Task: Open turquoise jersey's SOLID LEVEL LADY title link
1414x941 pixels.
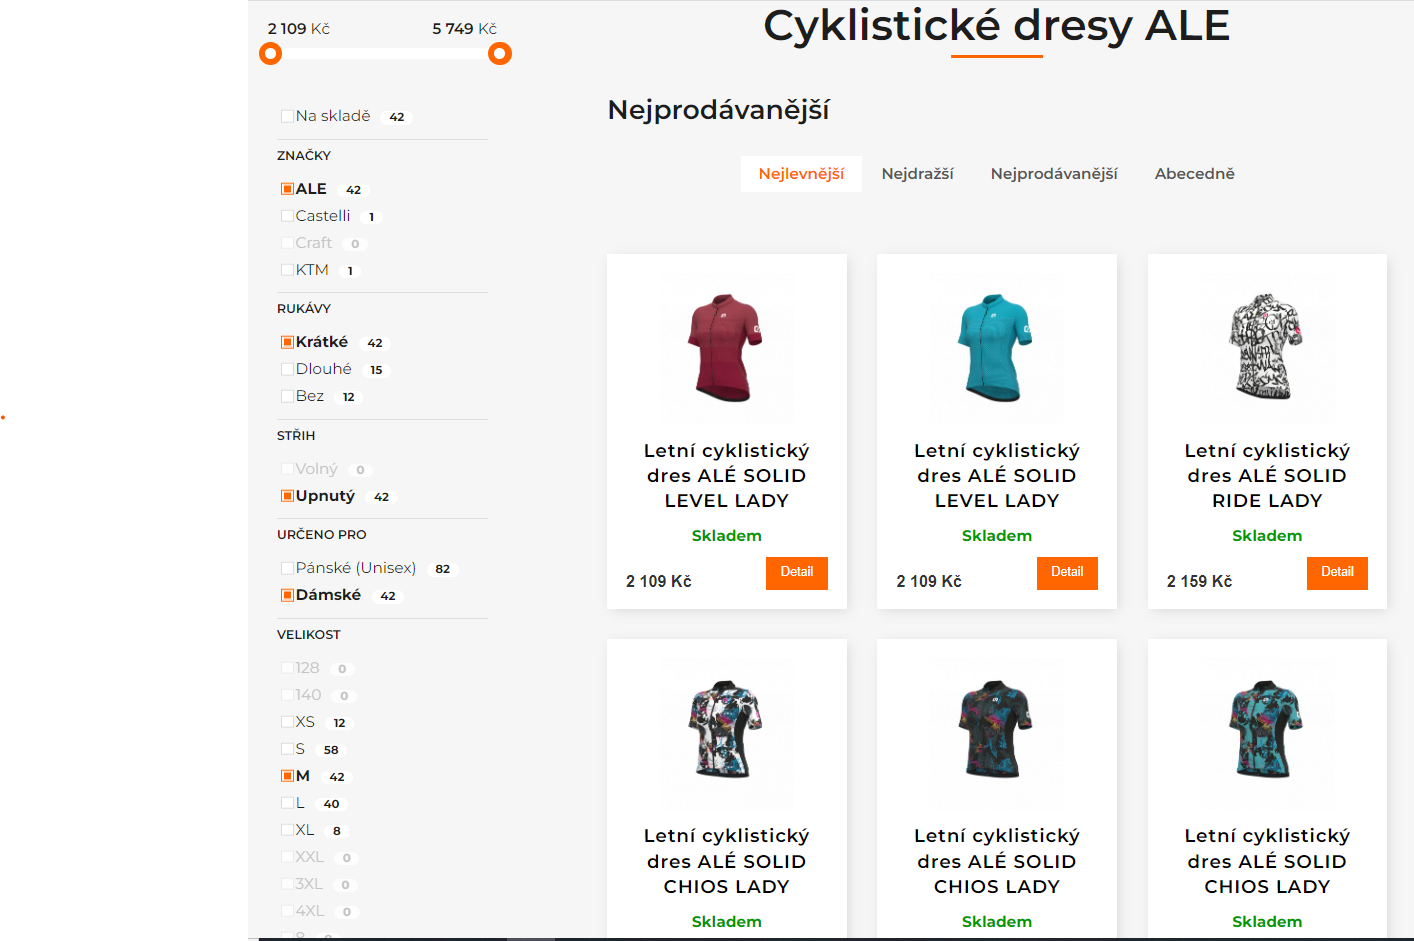Action: [x=997, y=476]
